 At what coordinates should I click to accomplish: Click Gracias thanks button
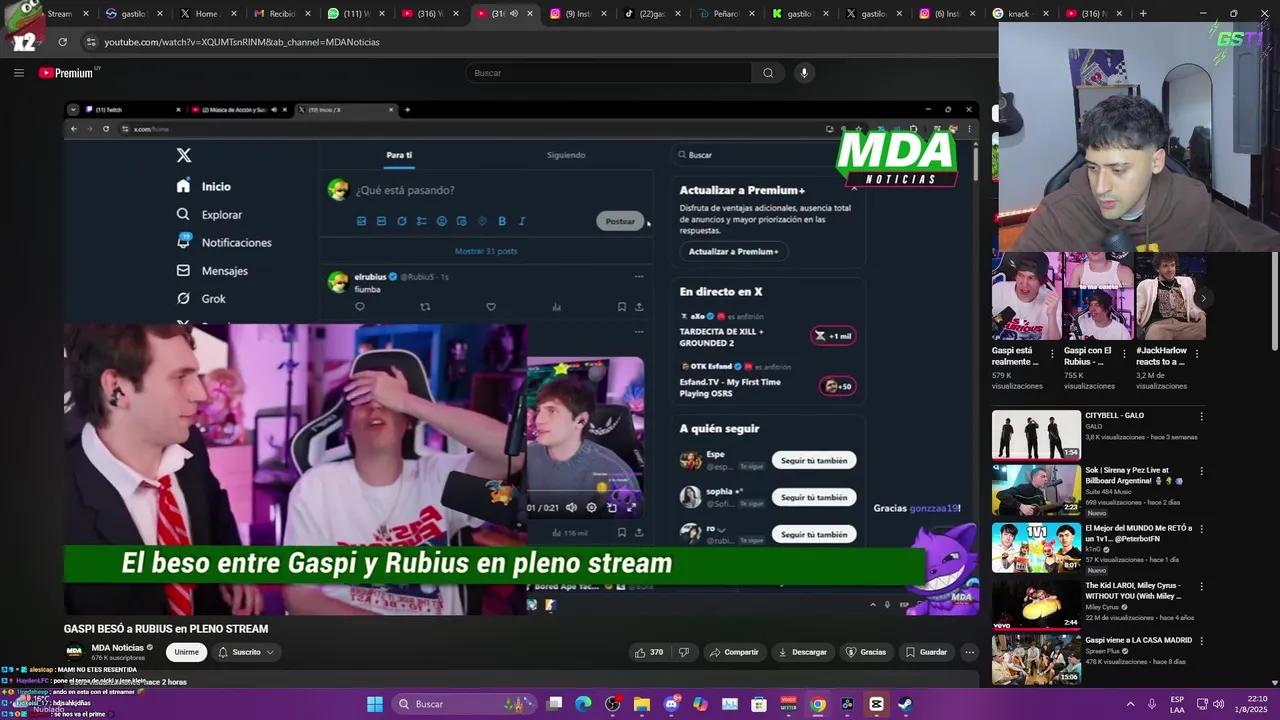[x=866, y=652]
